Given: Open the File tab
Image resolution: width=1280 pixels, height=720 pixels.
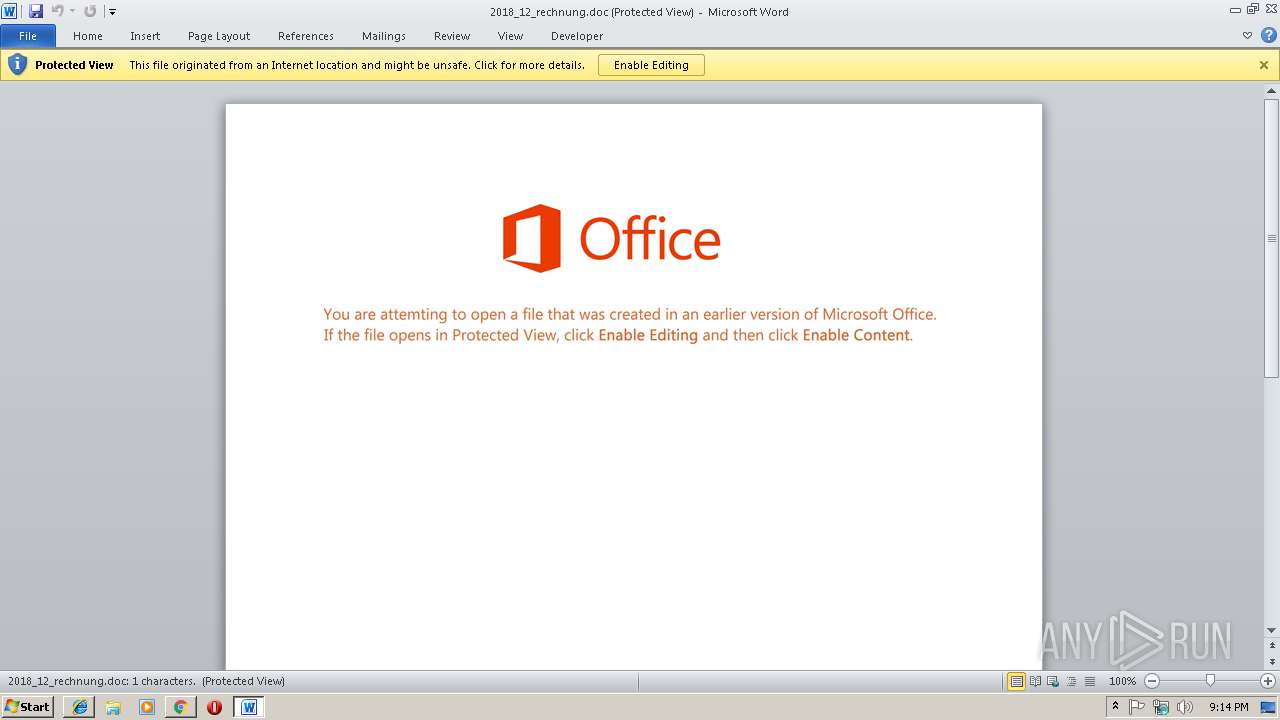Looking at the screenshot, I should point(28,36).
